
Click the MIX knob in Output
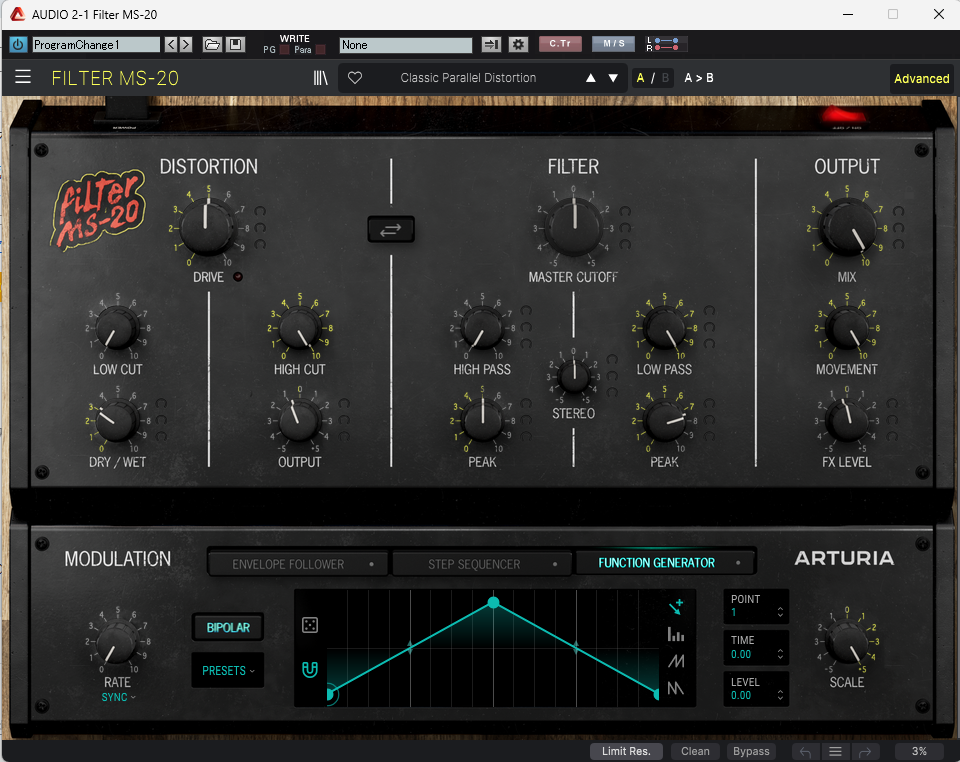click(x=848, y=228)
